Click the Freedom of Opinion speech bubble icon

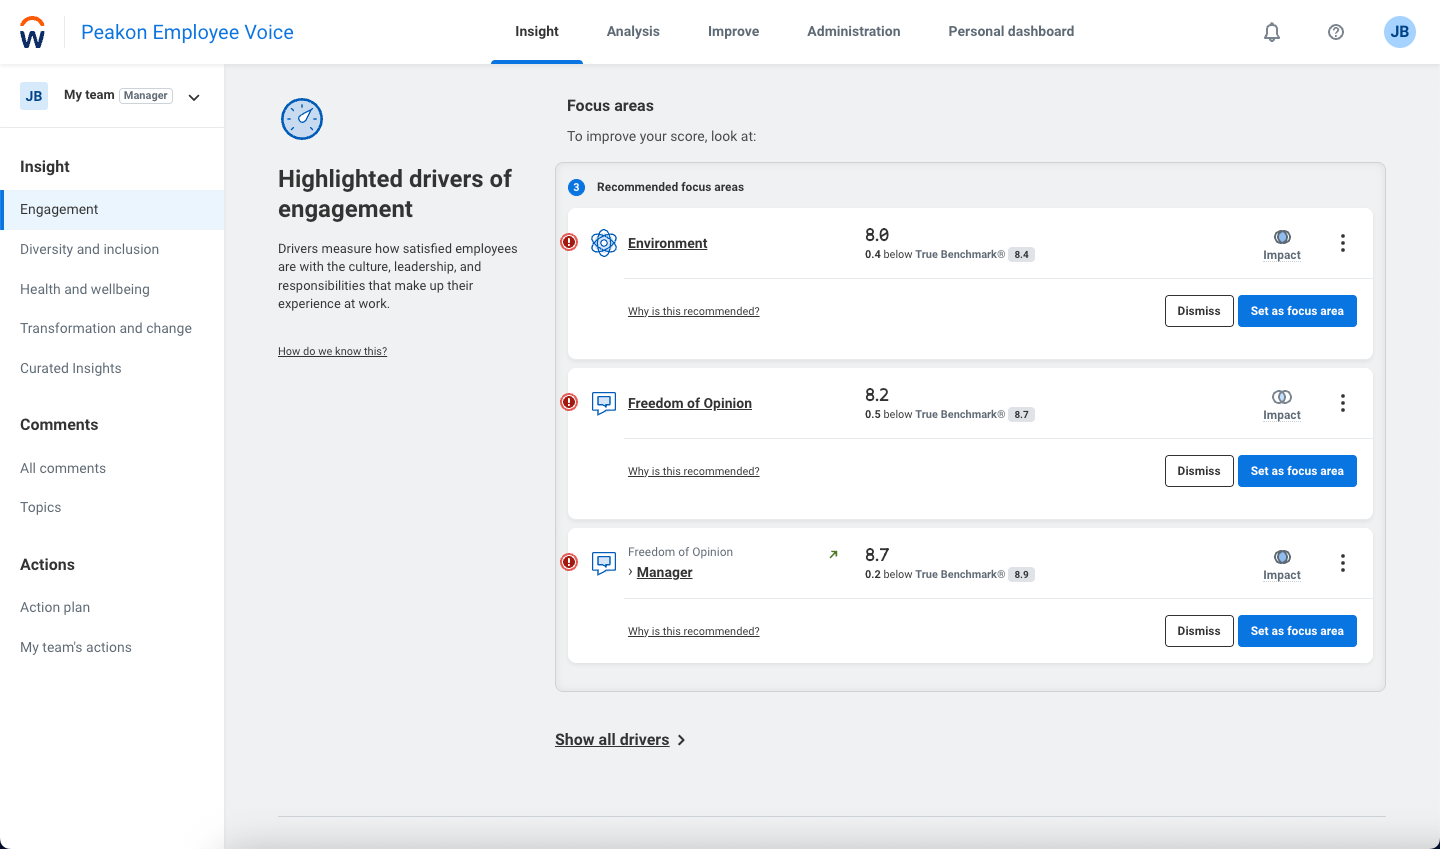coord(603,402)
